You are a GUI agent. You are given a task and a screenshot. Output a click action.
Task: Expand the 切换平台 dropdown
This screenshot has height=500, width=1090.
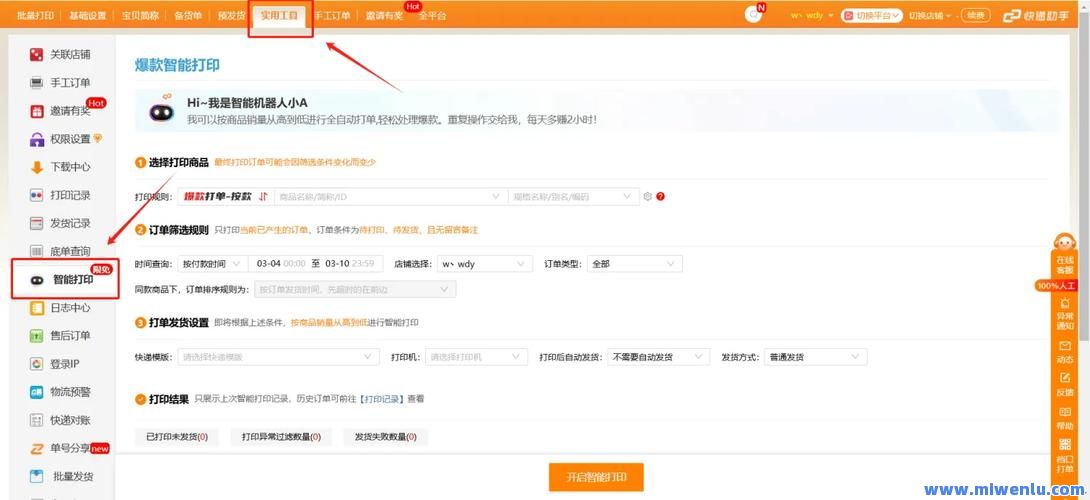[872, 15]
